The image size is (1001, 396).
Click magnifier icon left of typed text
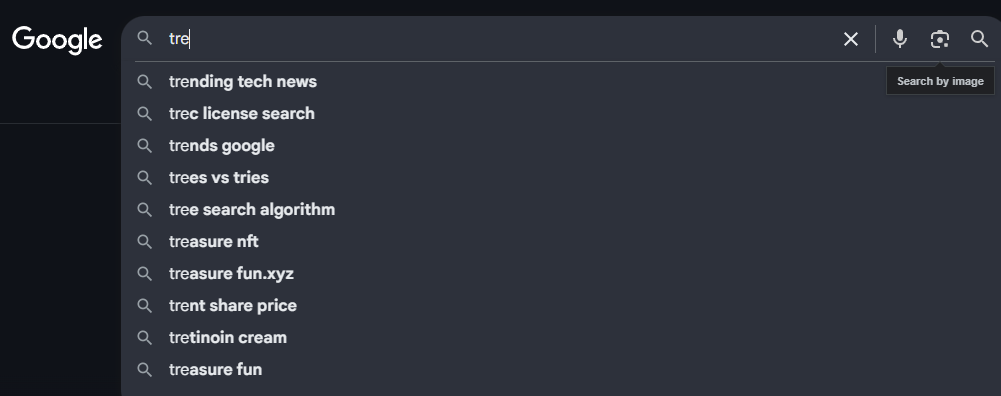[145, 38]
